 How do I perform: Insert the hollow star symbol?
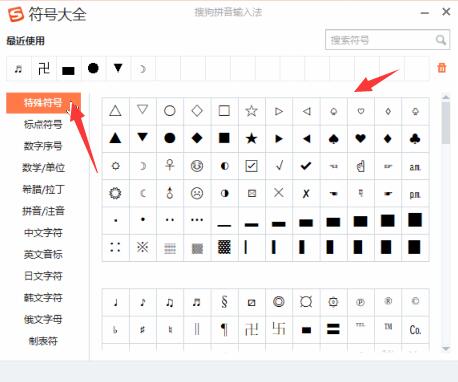point(251,111)
